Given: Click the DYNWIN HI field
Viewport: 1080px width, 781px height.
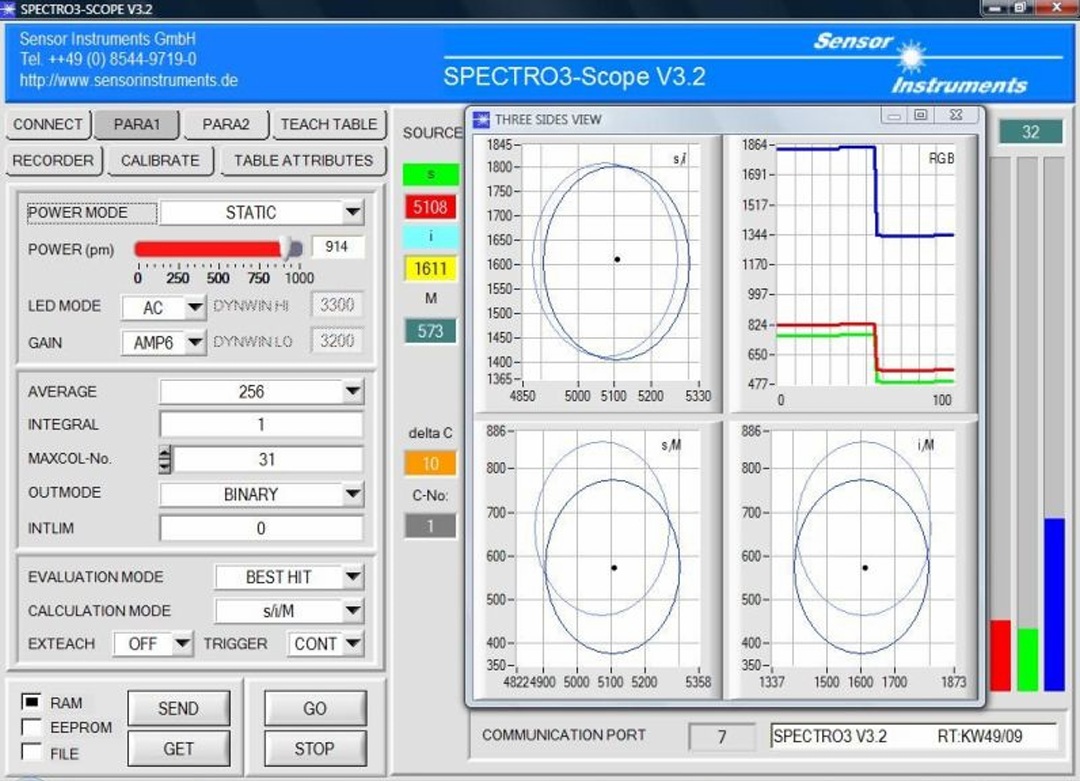Looking at the screenshot, I should coord(337,304).
